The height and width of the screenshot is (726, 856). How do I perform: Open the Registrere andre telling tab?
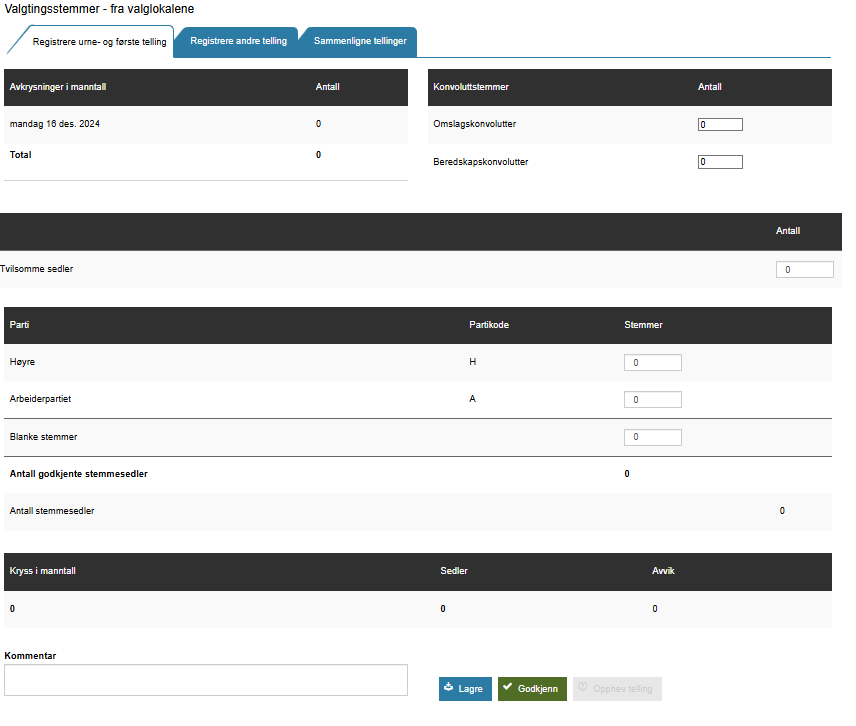(238, 41)
